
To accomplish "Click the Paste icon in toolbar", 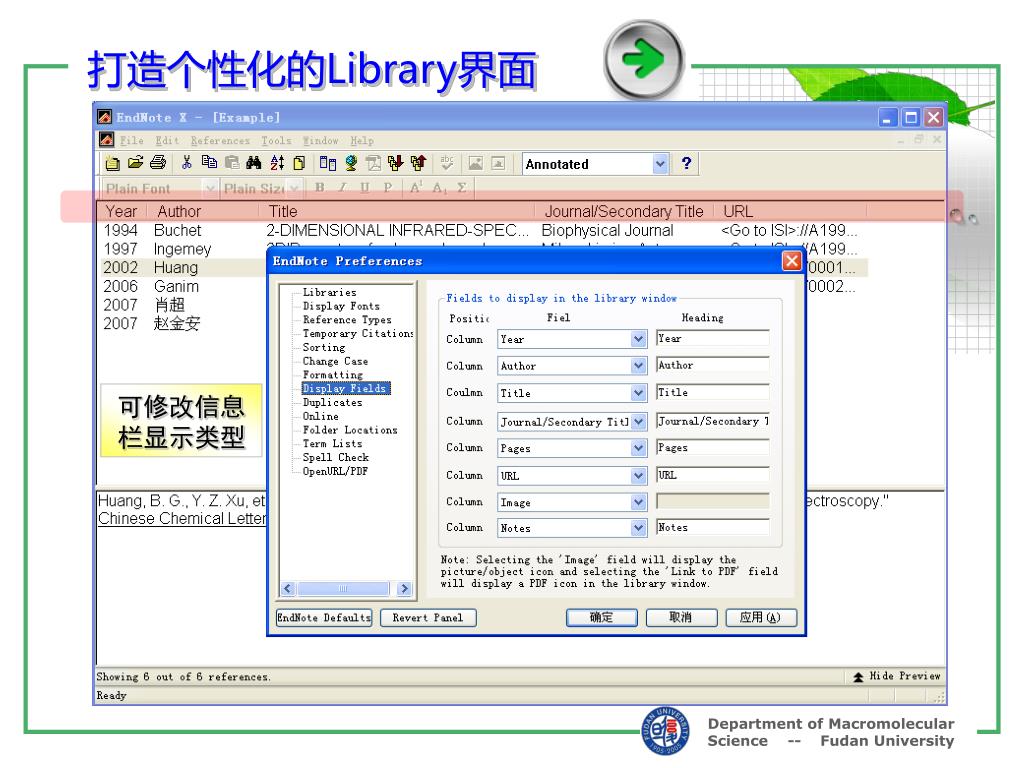I will click(x=232, y=163).
